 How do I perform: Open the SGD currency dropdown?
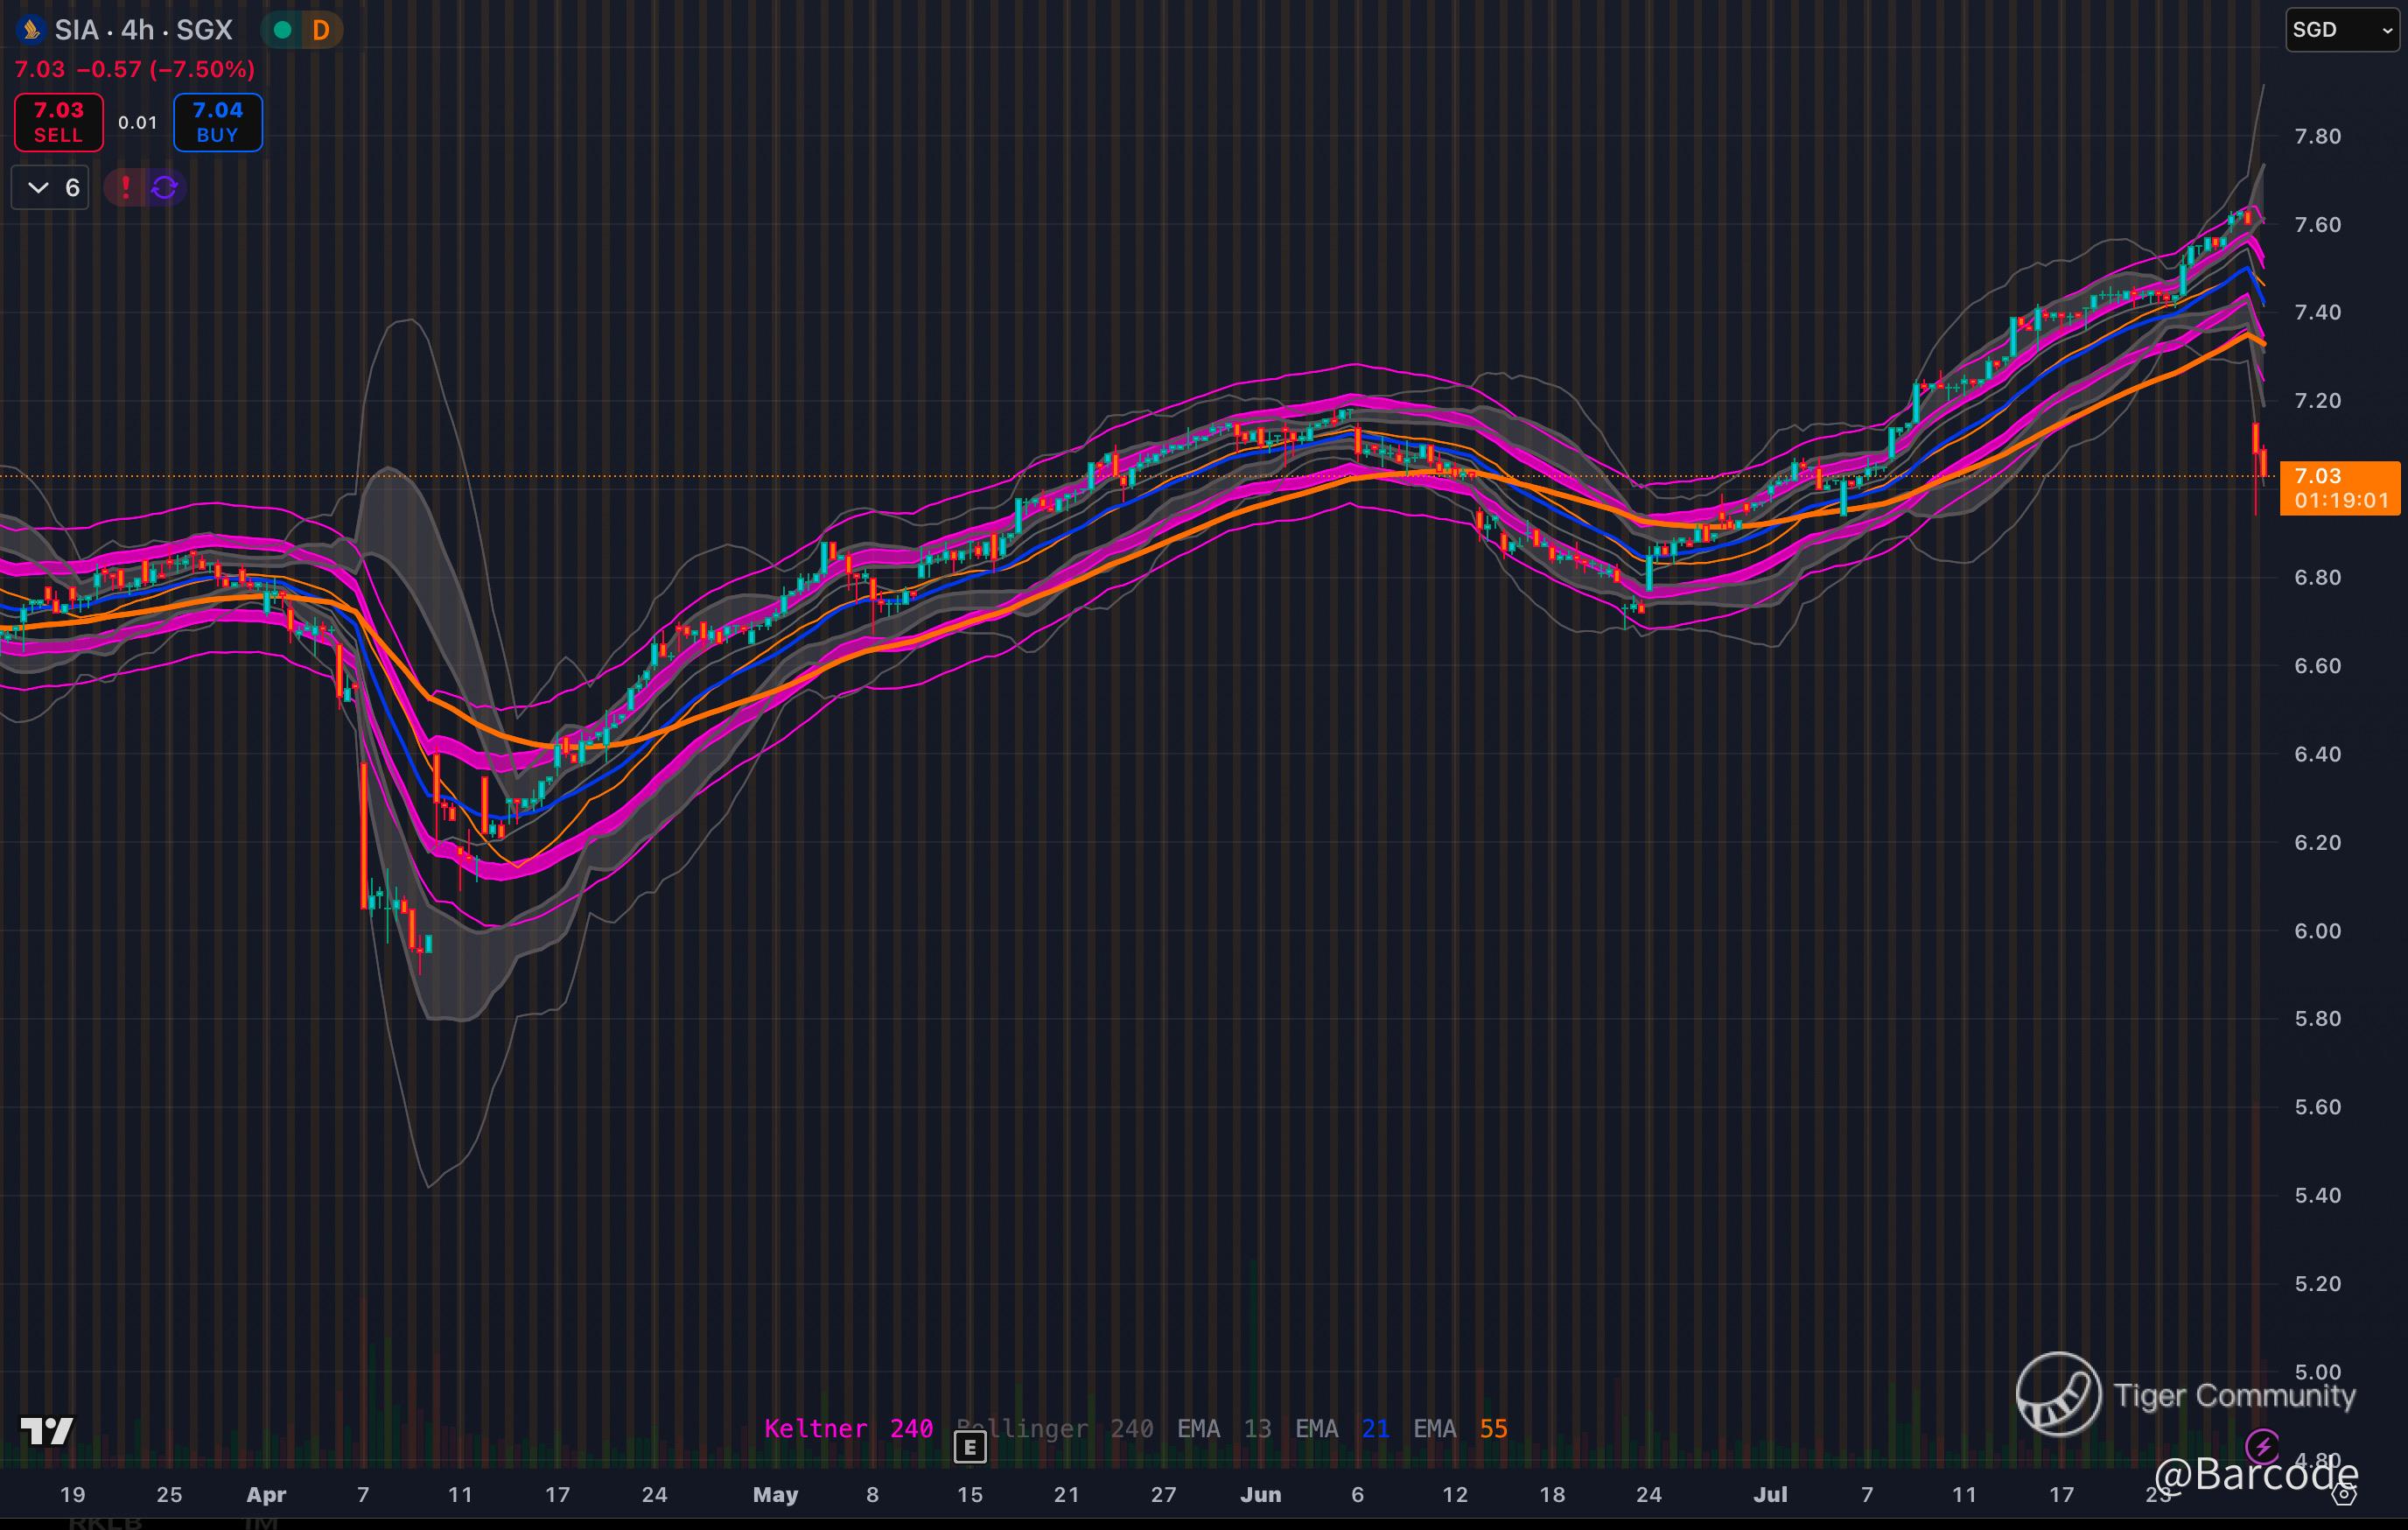tap(2343, 30)
